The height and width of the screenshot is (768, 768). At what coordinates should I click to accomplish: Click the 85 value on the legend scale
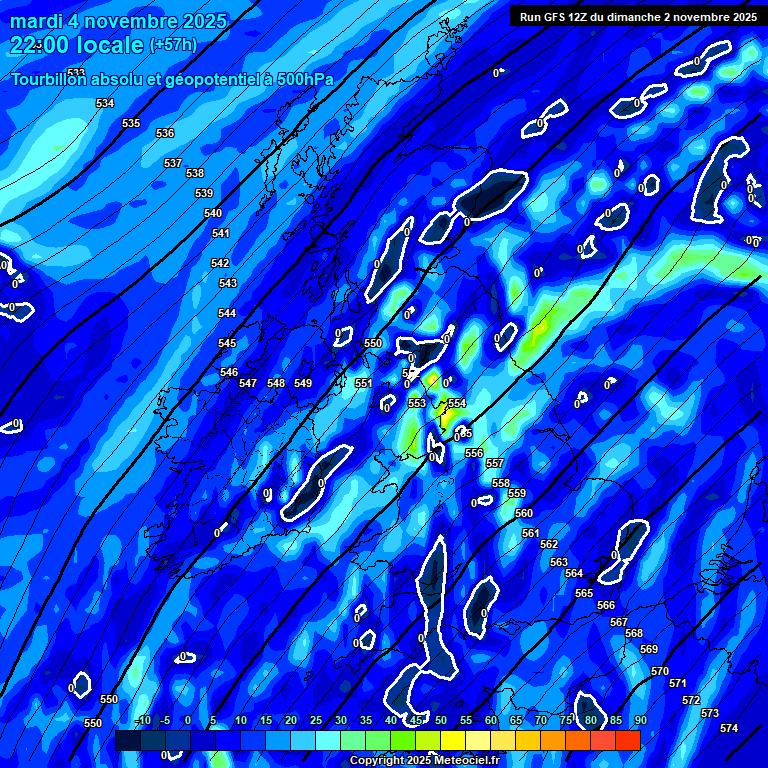point(615,720)
